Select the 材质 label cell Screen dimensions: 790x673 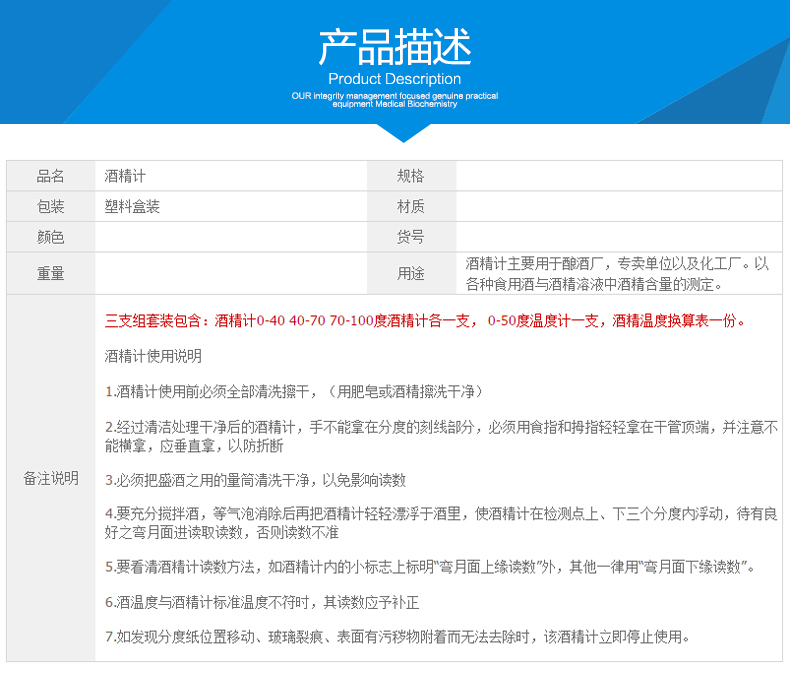[x=411, y=207]
